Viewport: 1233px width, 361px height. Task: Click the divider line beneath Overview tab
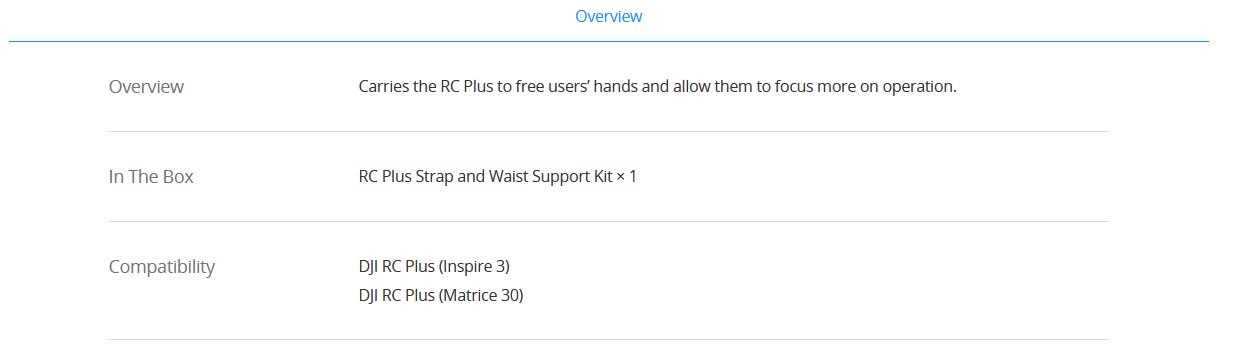pyautogui.click(x=608, y=41)
